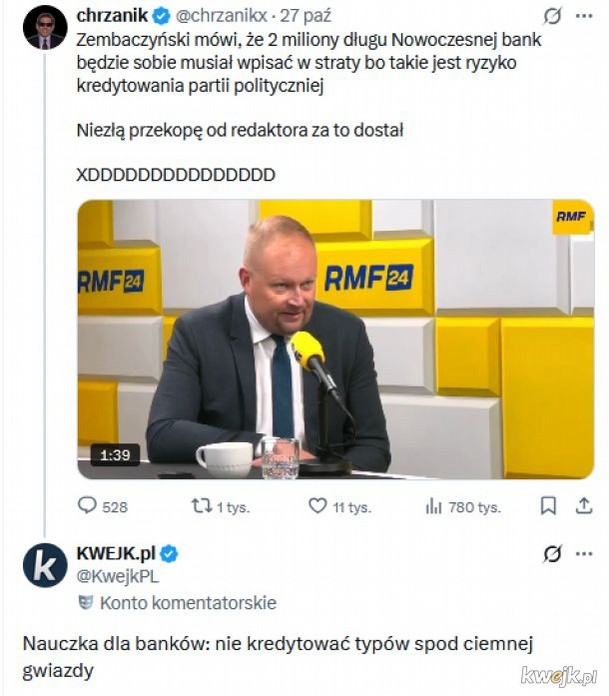Click the KWEJK.pl profile avatar
Image resolution: width=609 pixels, height=696 pixels.
tap(45, 566)
